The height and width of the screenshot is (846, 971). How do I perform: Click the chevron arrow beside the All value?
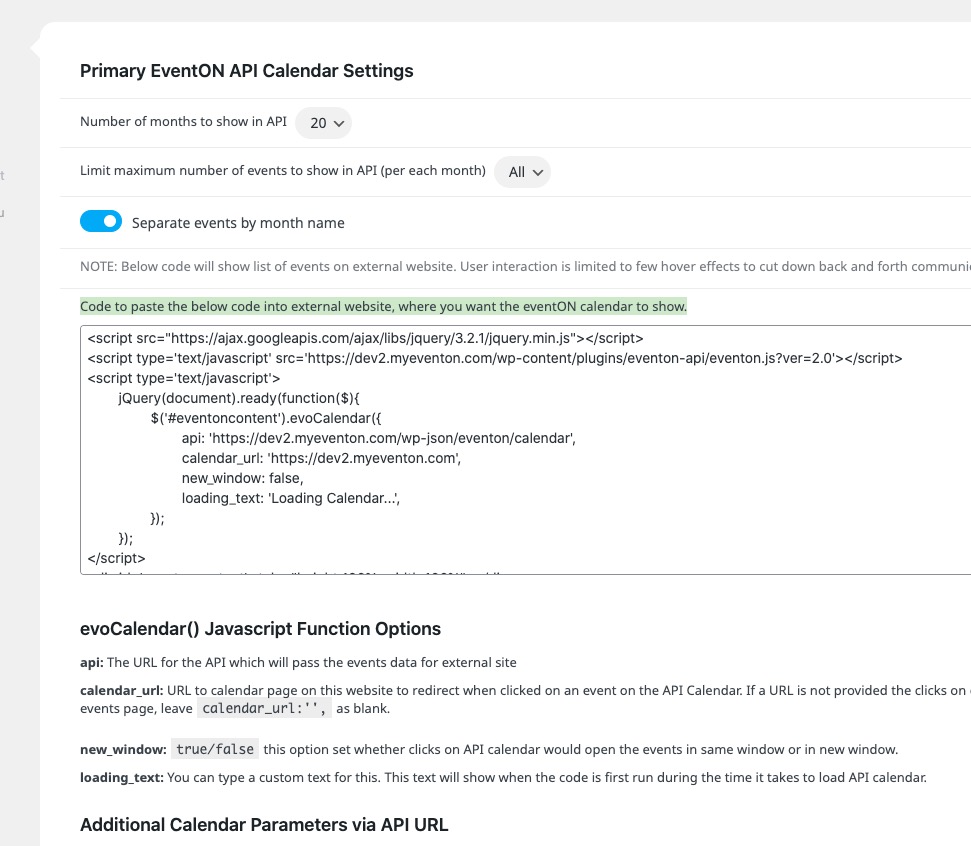(x=538, y=172)
